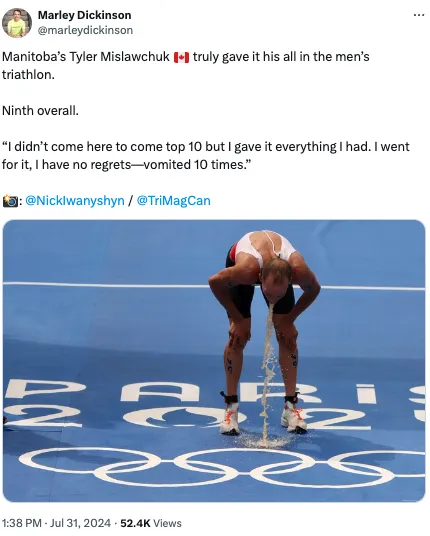
Task: Click the PARIS lettering in the photo
Action: tap(215, 391)
